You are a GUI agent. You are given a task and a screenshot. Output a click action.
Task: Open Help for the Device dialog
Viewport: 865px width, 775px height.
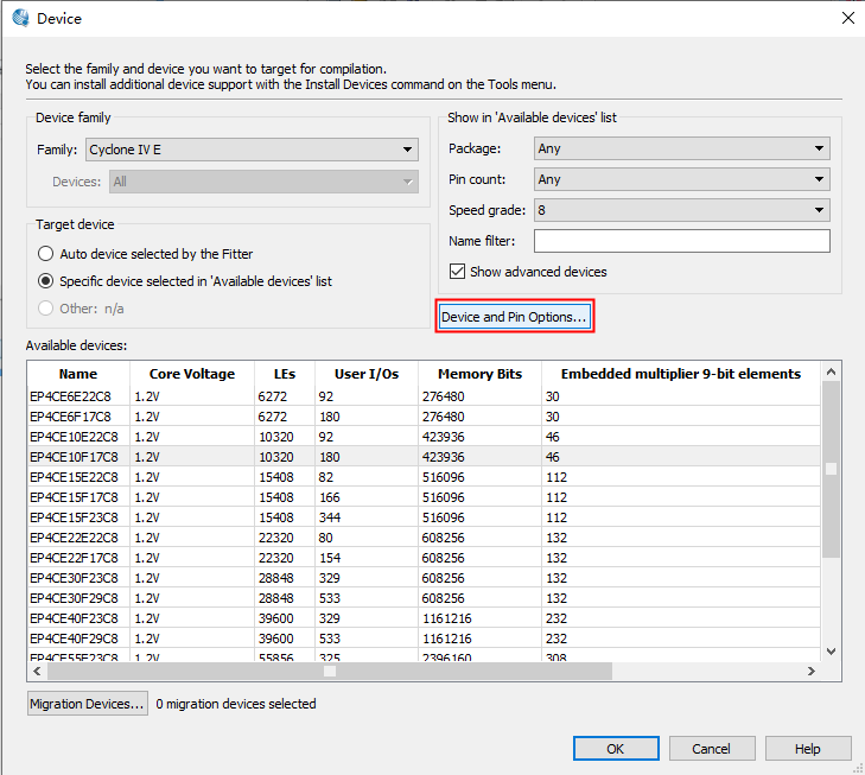click(x=807, y=748)
